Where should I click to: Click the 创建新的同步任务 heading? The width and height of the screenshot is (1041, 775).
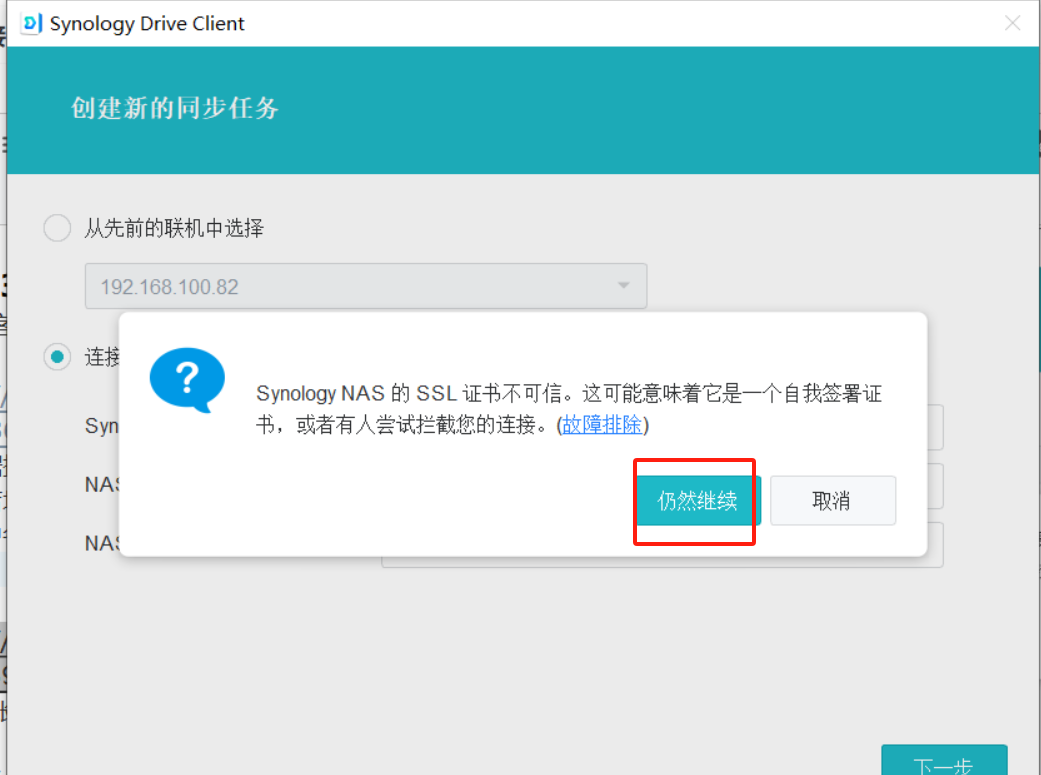pos(175,108)
